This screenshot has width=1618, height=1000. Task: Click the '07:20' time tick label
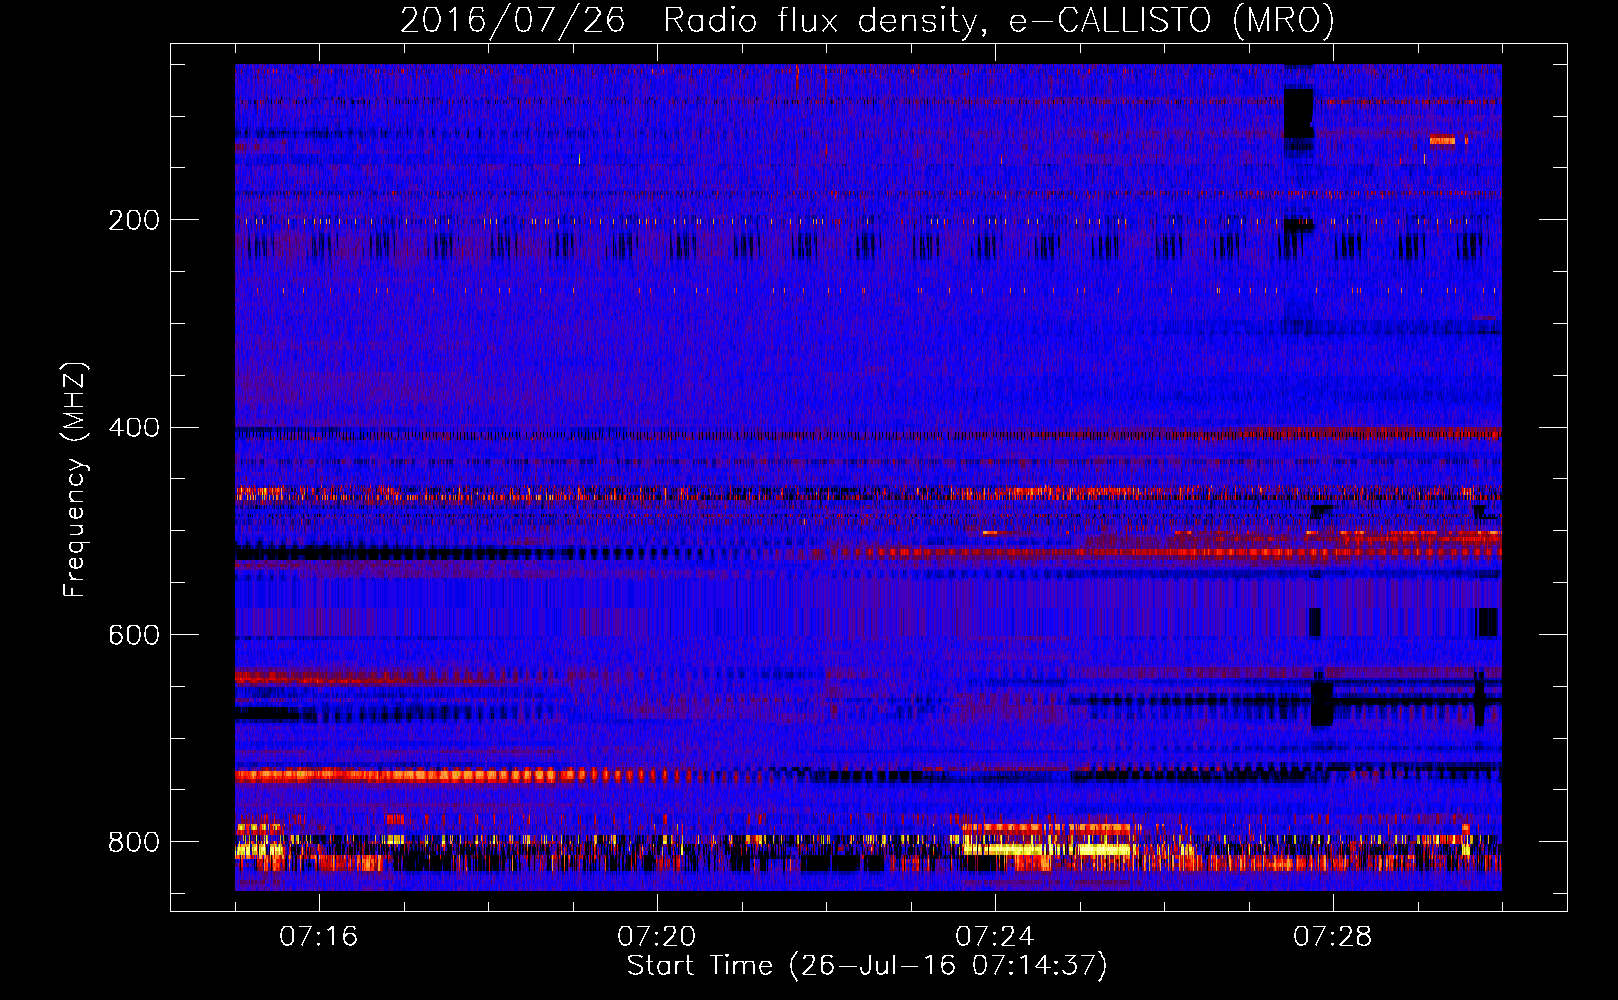(x=657, y=937)
